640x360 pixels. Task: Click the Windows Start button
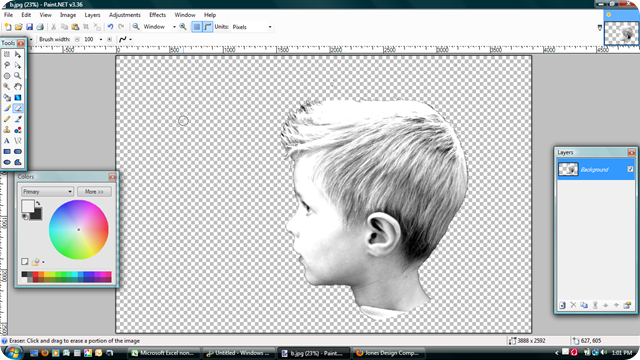(13, 352)
